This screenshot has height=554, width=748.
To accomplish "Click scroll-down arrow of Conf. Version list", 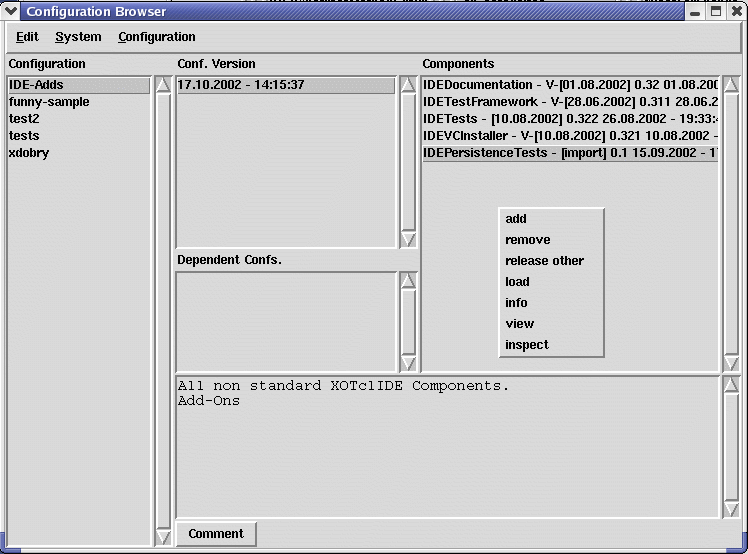I will [x=408, y=239].
